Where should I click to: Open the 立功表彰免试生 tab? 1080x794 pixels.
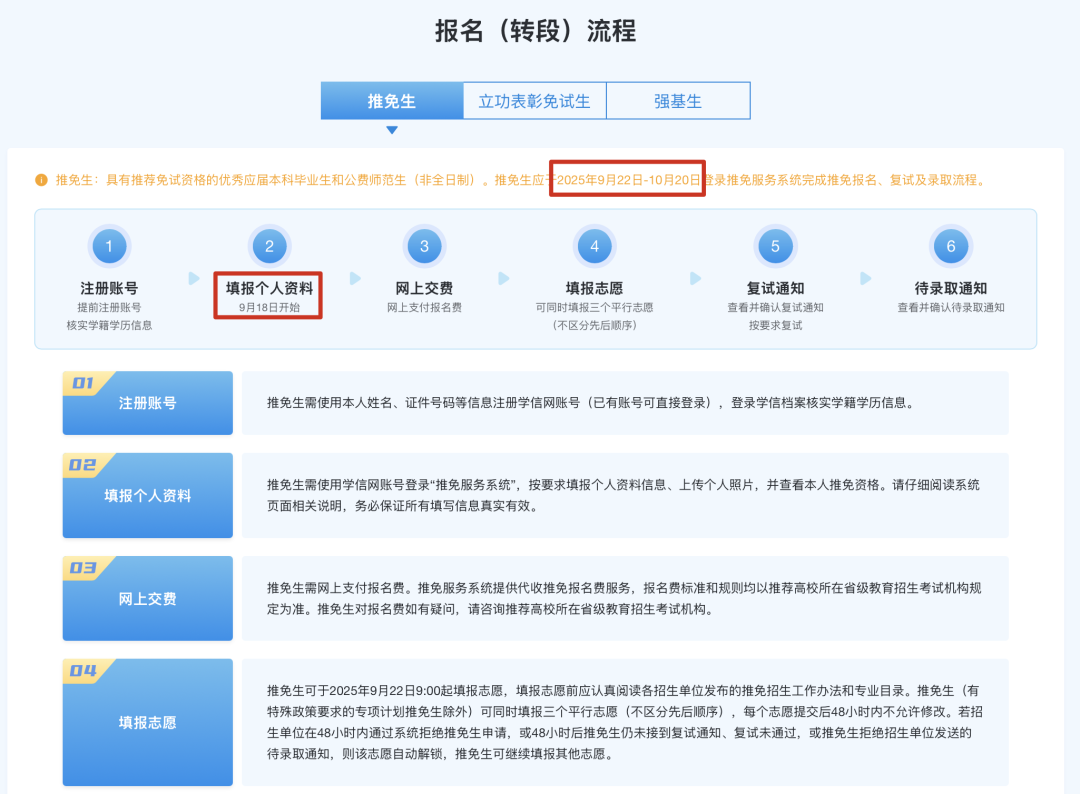click(534, 101)
